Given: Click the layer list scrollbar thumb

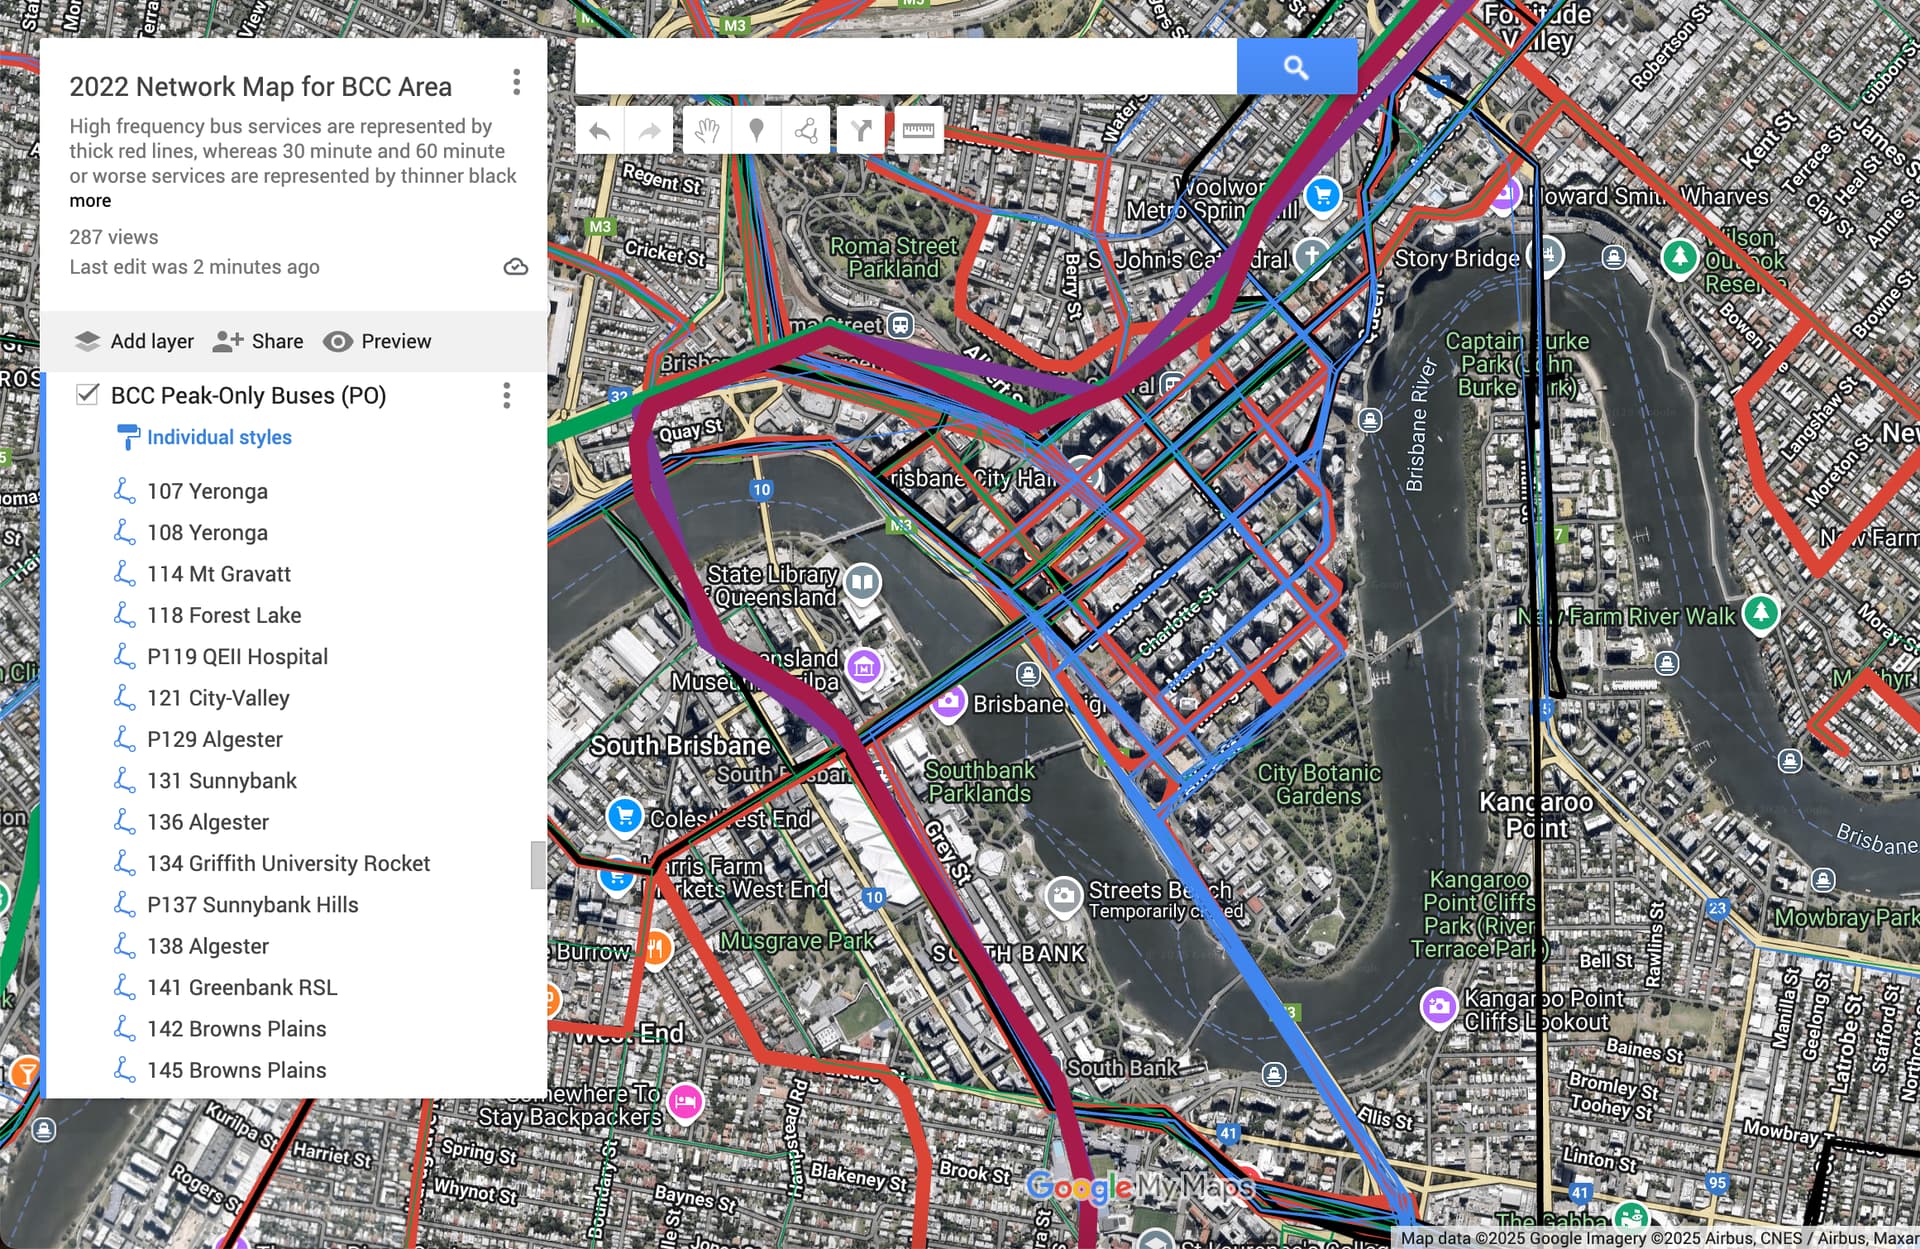Looking at the screenshot, I should (537, 864).
